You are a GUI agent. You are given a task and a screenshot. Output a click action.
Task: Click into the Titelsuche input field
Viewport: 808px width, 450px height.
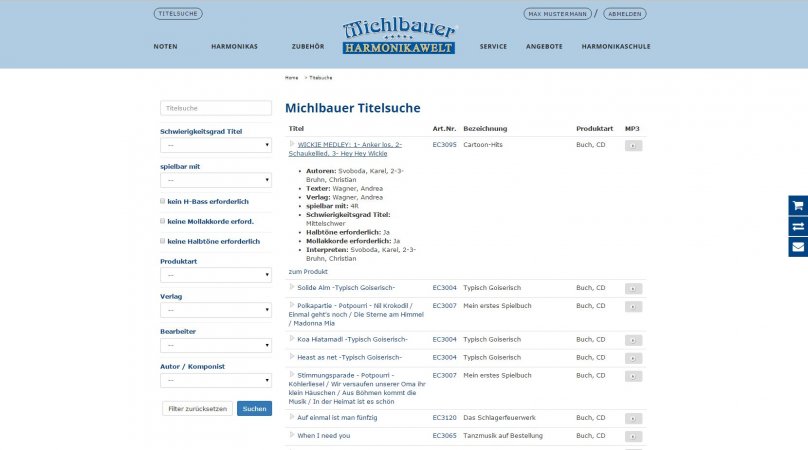point(215,108)
